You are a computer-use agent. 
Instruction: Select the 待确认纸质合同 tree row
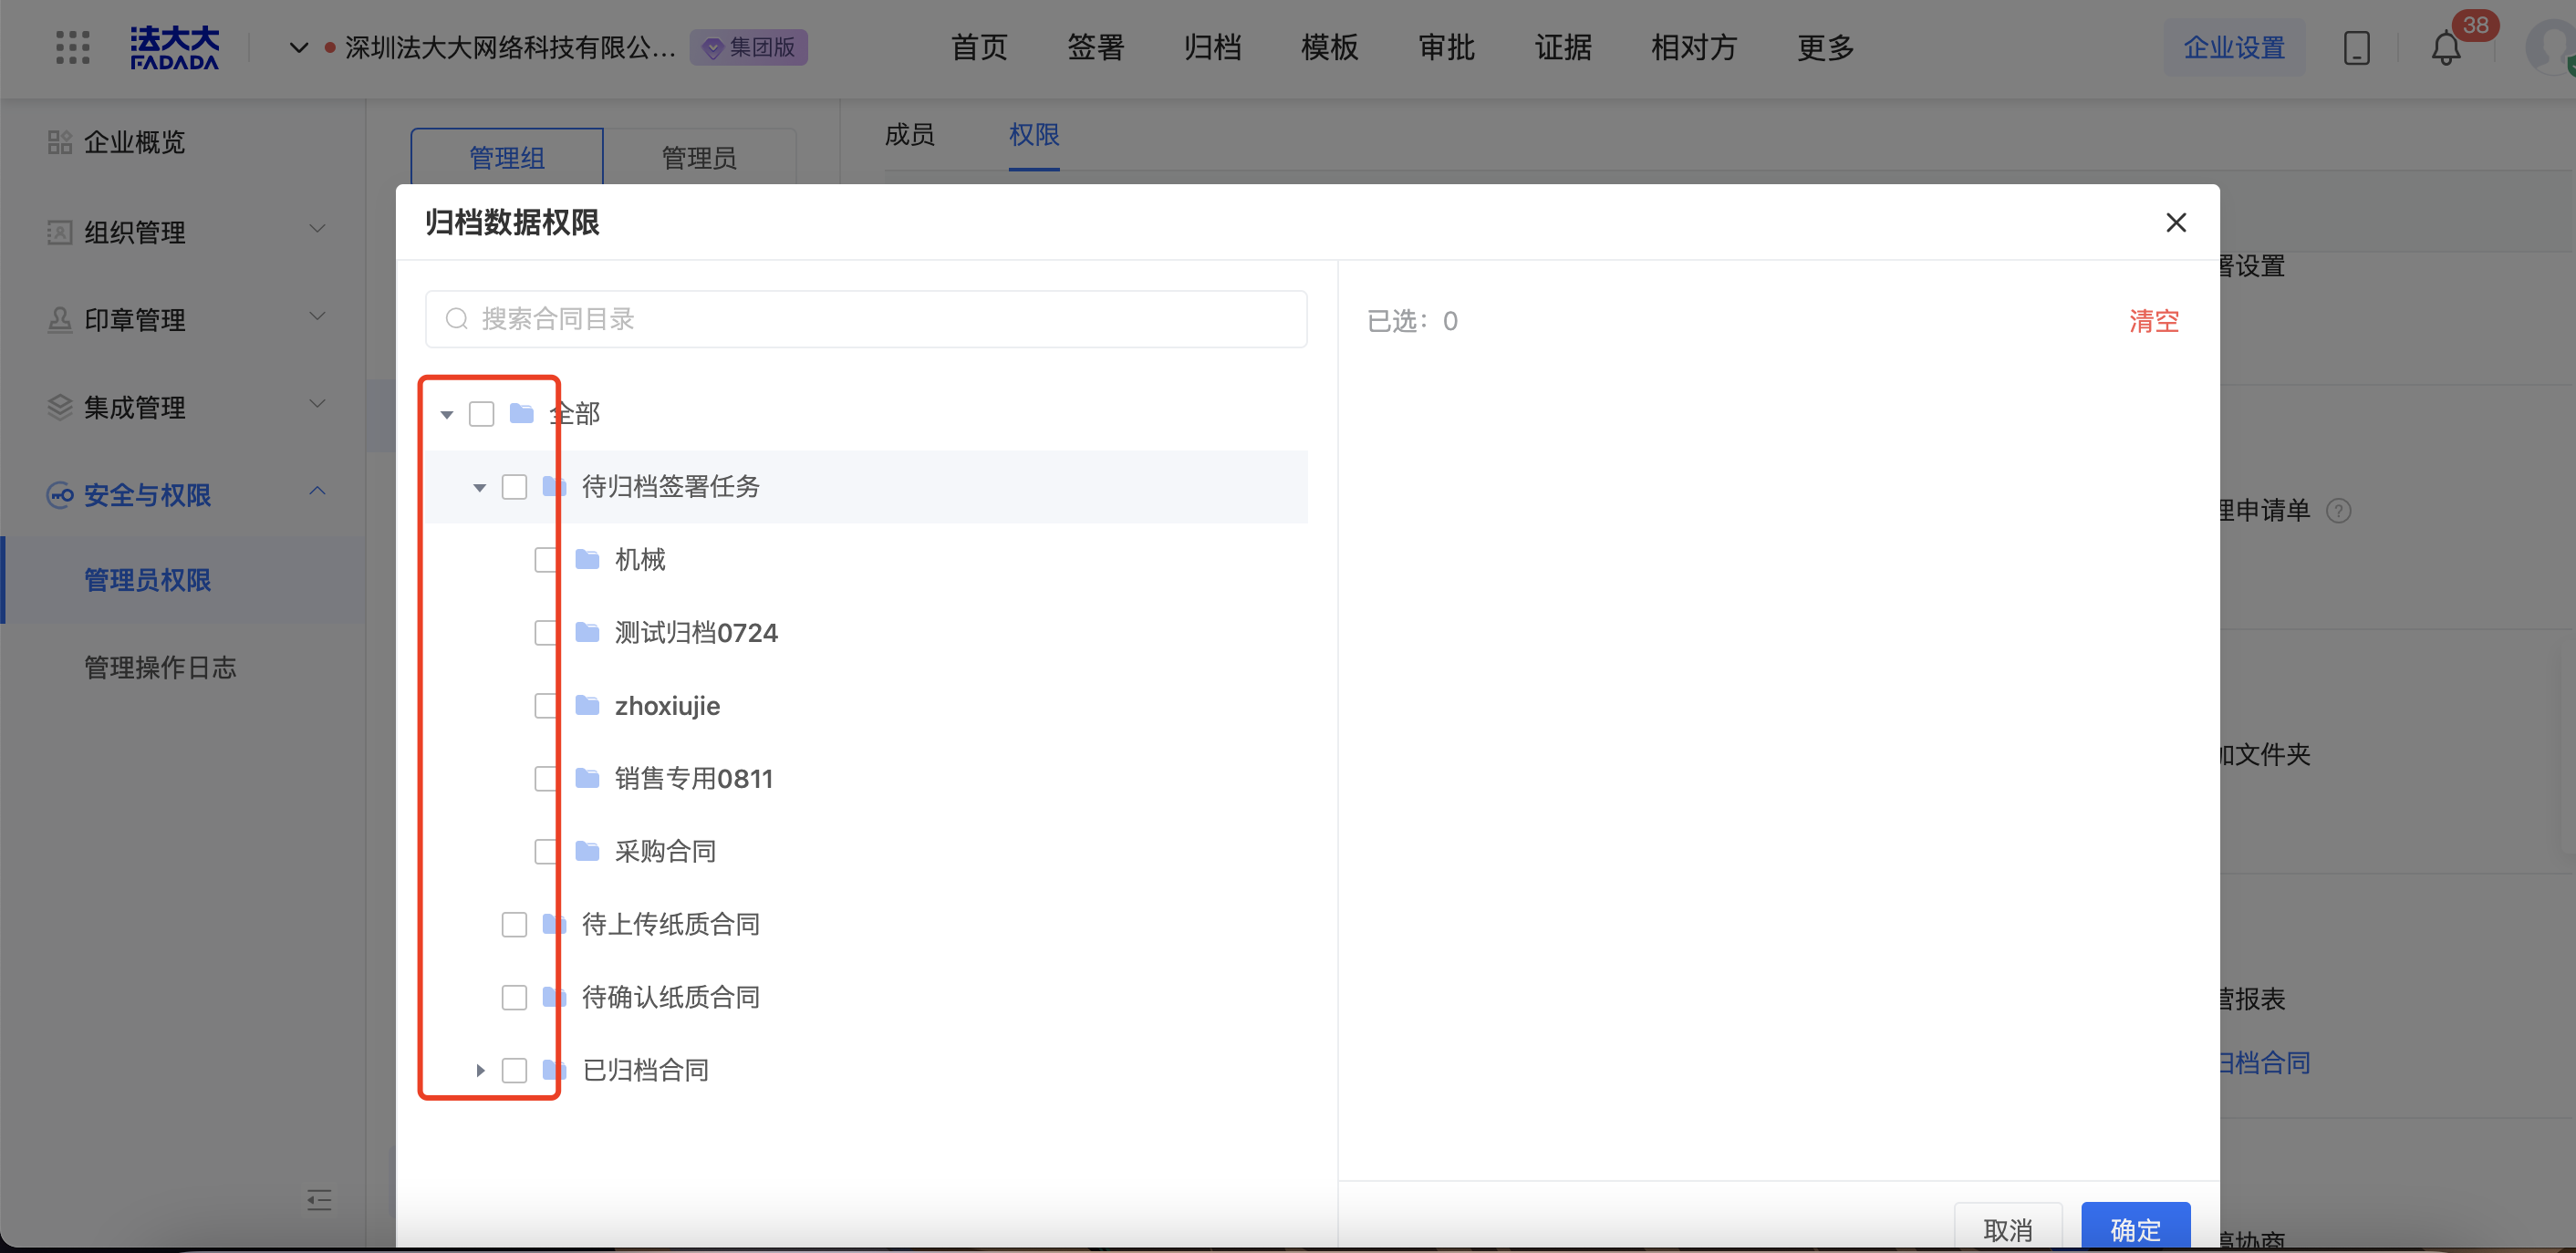[867, 997]
